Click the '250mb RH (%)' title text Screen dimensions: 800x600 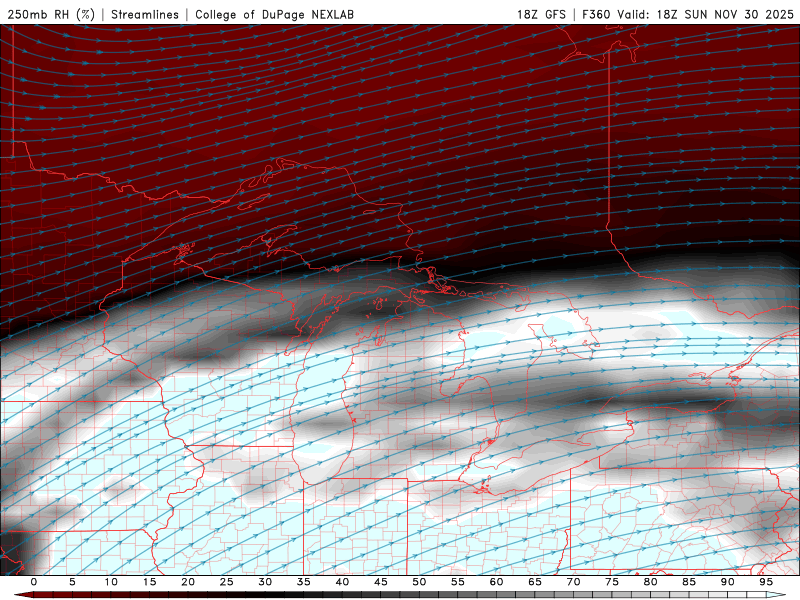pyautogui.click(x=51, y=14)
